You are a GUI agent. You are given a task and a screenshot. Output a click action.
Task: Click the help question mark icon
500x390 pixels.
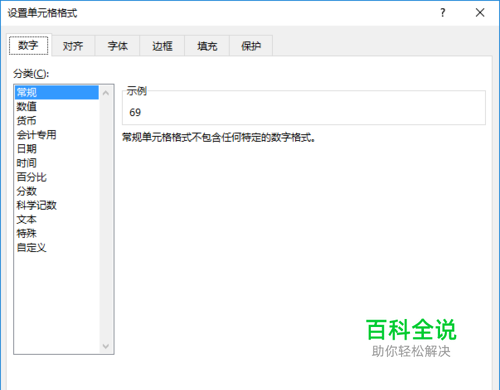(x=443, y=13)
